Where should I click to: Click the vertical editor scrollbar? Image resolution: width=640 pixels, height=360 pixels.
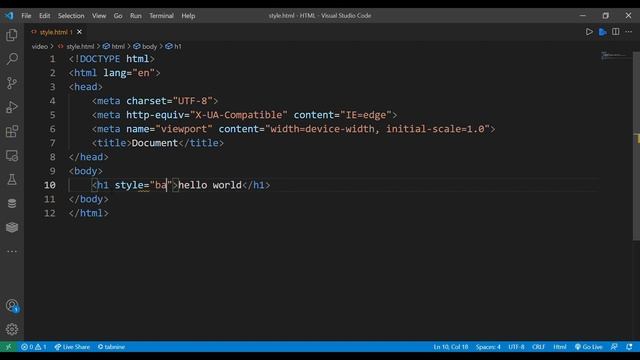pyautogui.click(x=636, y=146)
